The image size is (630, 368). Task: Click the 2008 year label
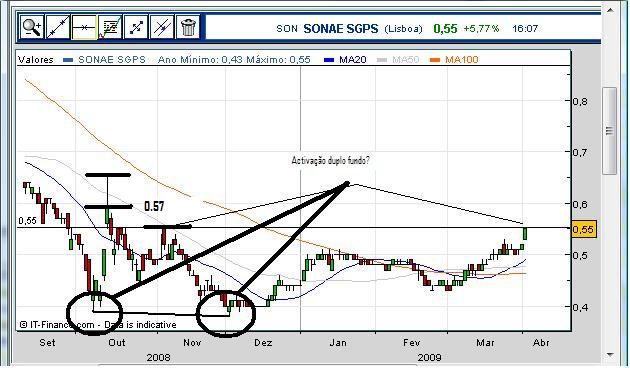point(158,357)
